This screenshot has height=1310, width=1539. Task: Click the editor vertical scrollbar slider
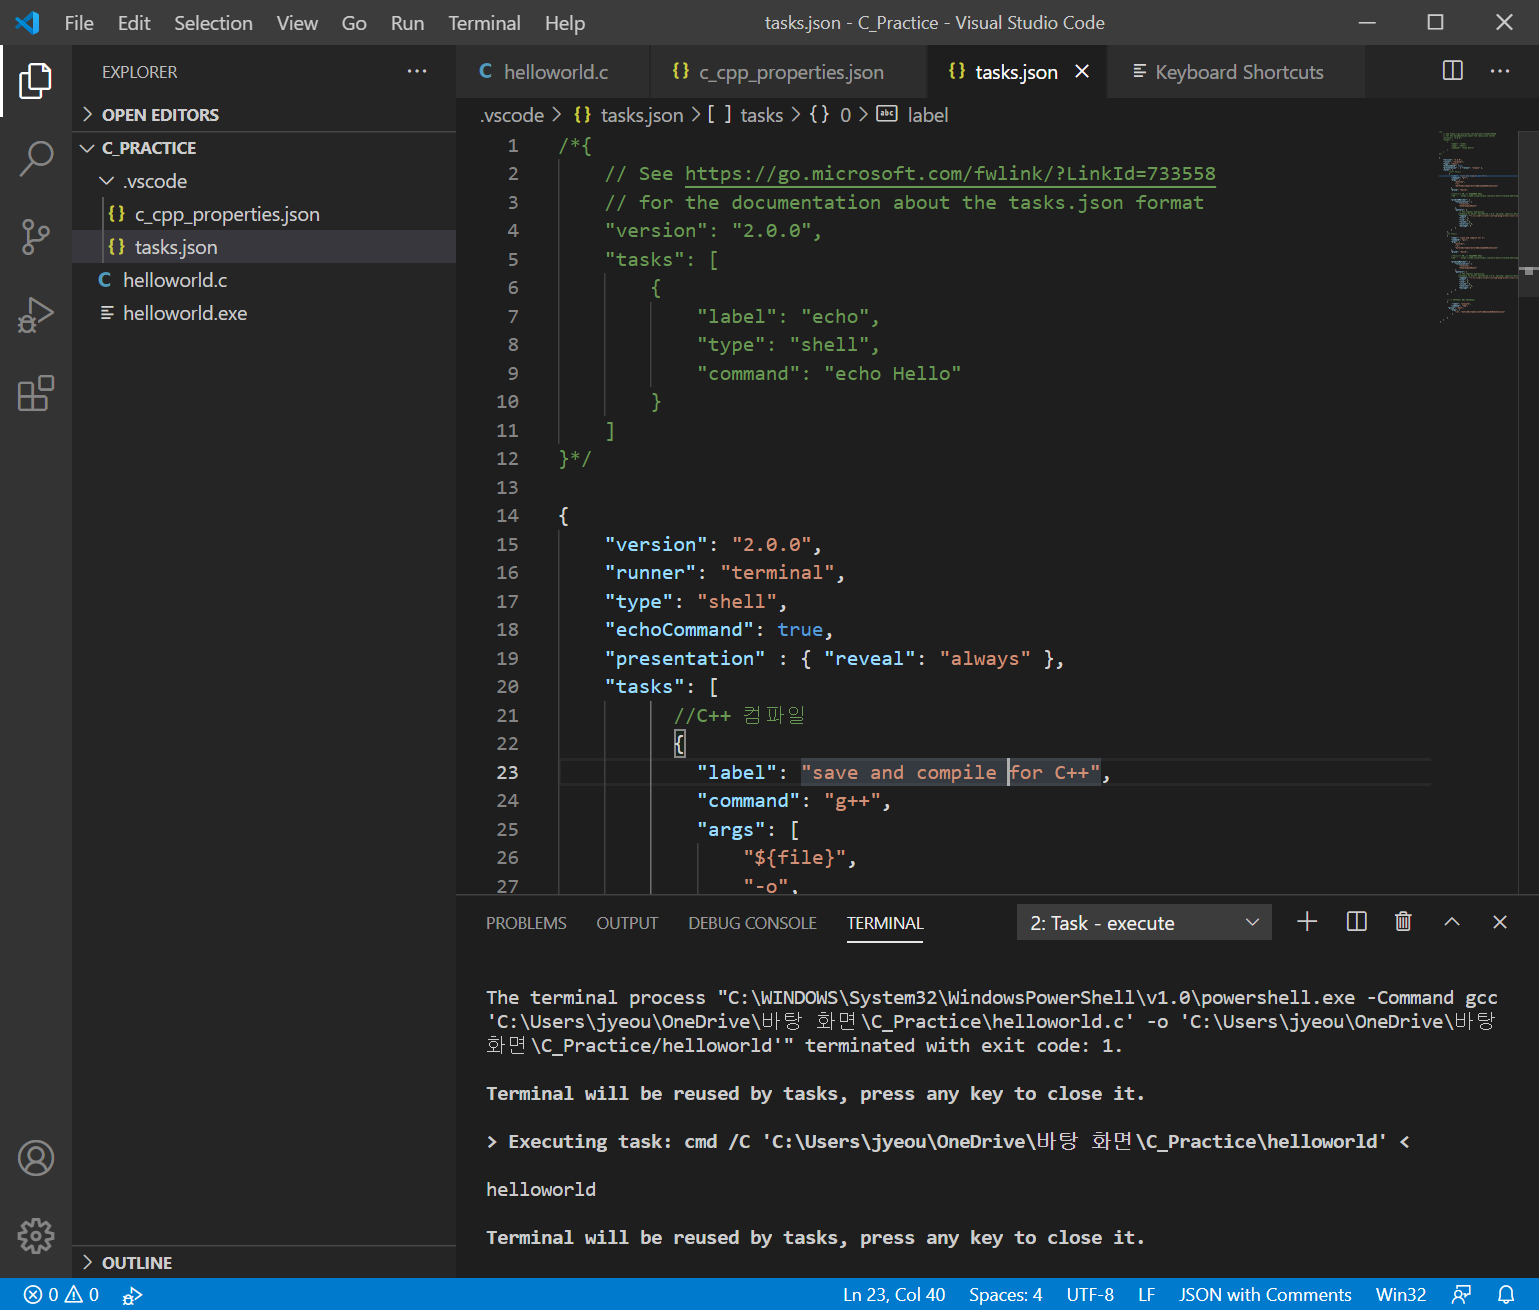[1528, 214]
